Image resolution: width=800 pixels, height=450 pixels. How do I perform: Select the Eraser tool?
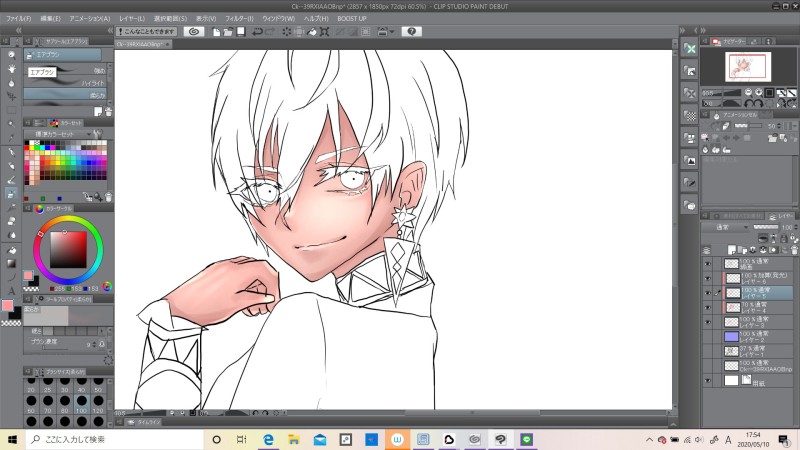coord(11,221)
